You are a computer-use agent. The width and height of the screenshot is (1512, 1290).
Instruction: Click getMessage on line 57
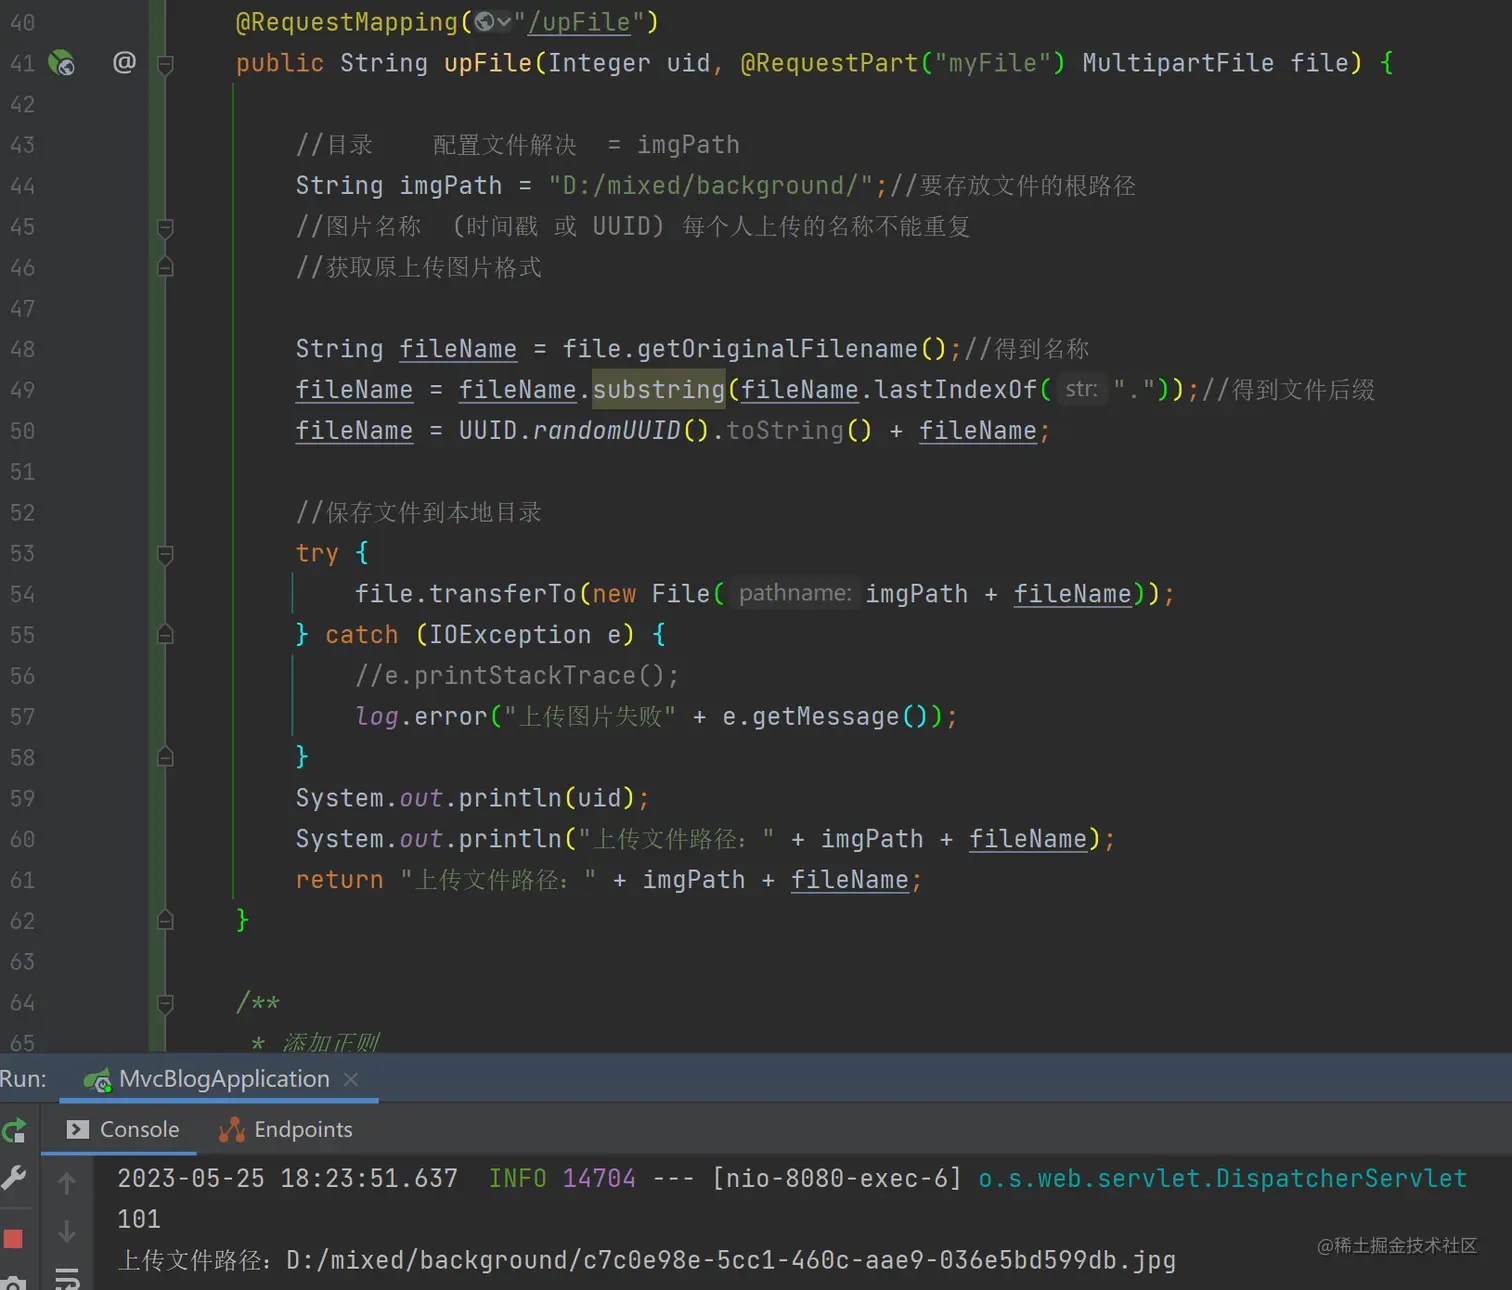(x=826, y=717)
